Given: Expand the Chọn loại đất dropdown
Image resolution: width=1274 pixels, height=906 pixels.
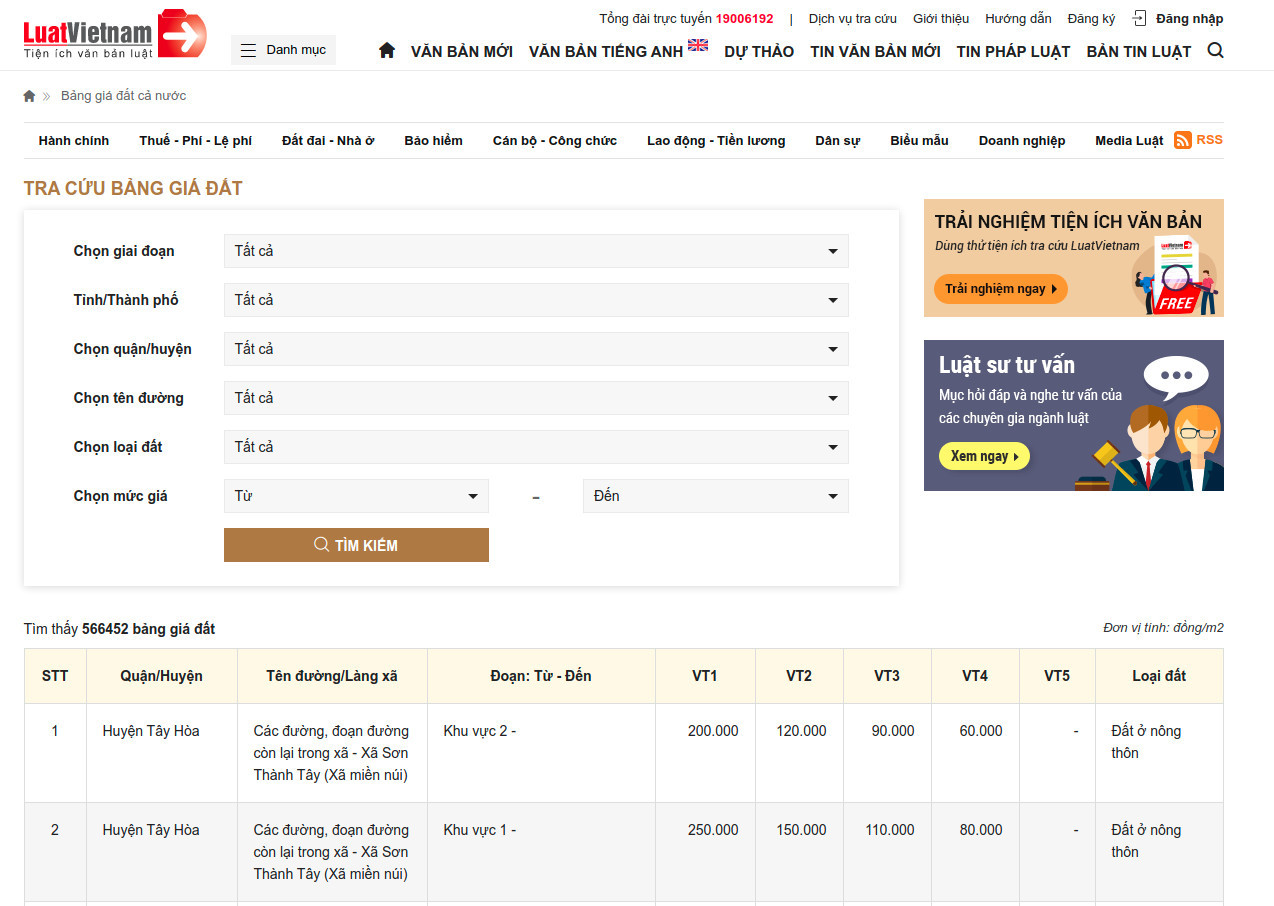Looking at the screenshot, I should pyautogui.click(x=536, y=447).
